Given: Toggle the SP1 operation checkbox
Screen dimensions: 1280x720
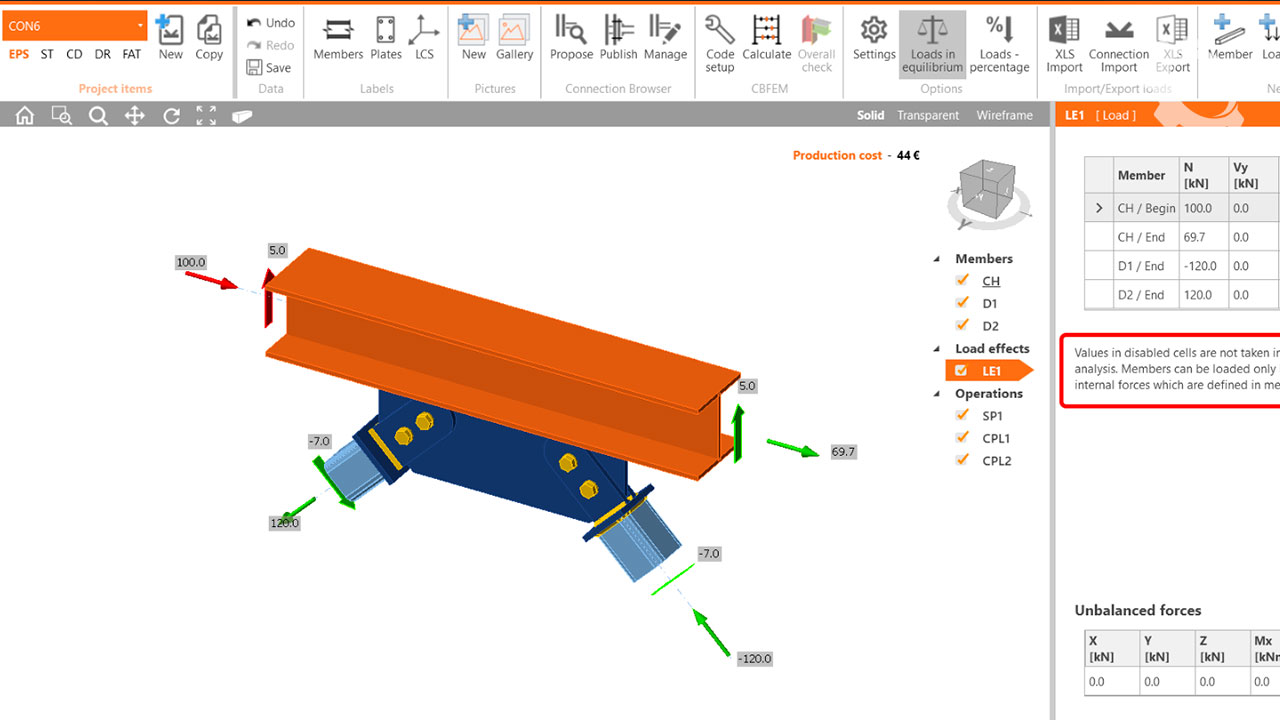Looking at the screenshot, I should point(963,415).
